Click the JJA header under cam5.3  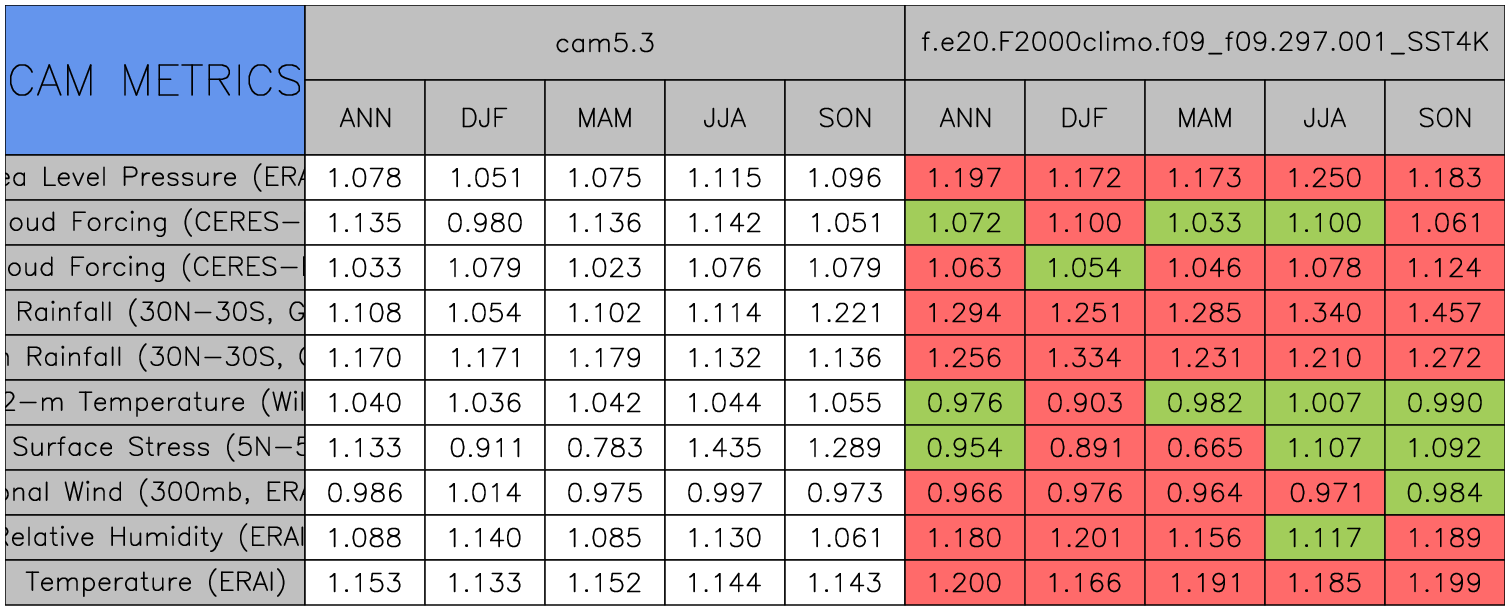(724, 118)
